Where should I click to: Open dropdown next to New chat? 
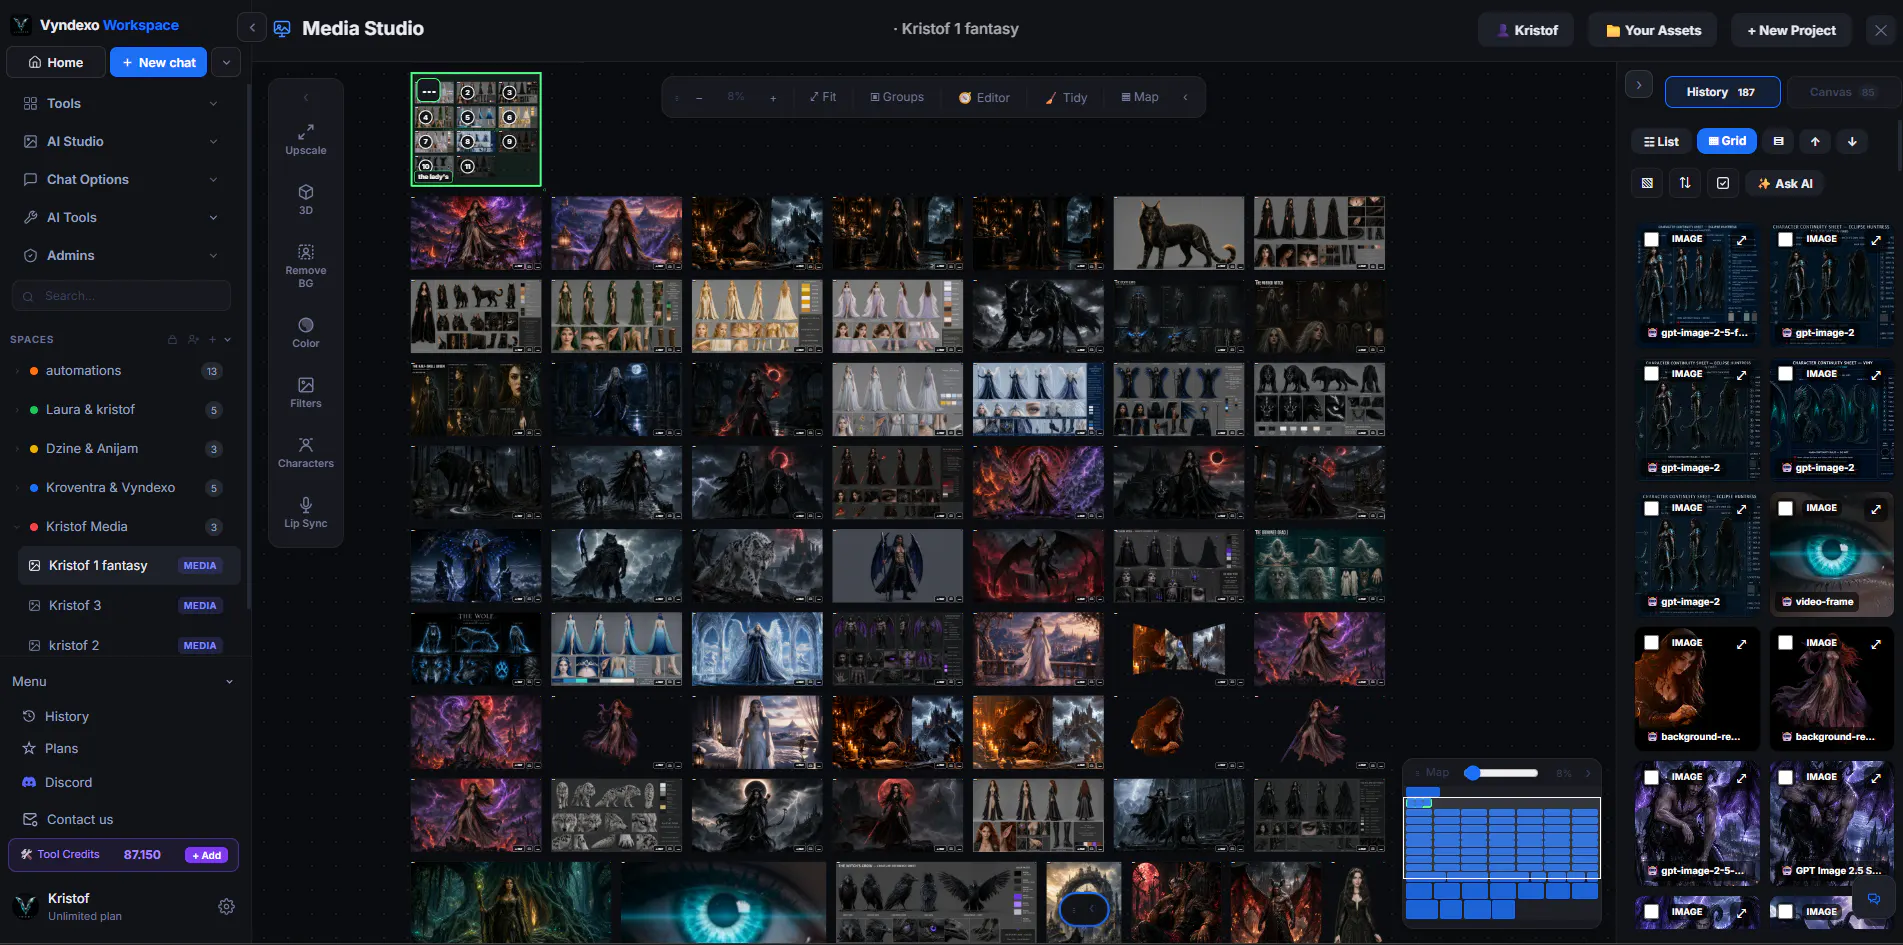[226, 62]
